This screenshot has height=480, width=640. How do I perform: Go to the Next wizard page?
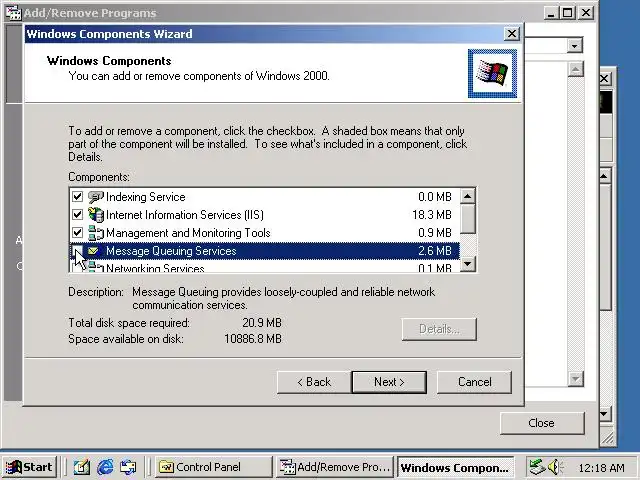(x=389, y=382)
